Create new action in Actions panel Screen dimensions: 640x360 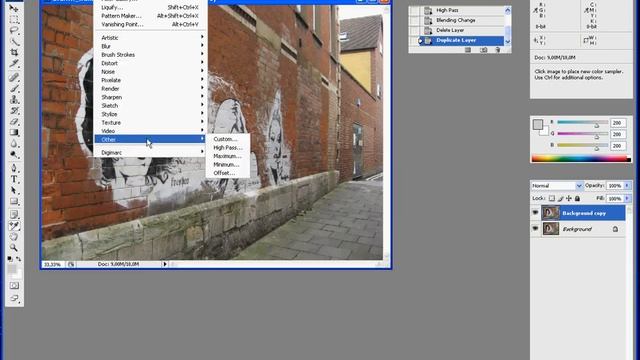pos(484,50)
